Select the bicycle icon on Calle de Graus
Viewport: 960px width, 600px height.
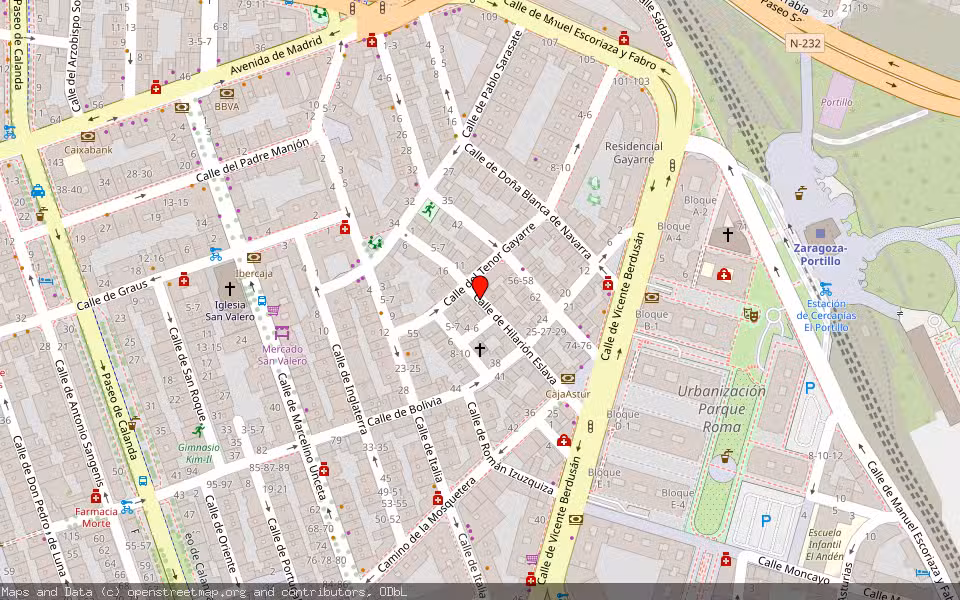tap(216, 253)
